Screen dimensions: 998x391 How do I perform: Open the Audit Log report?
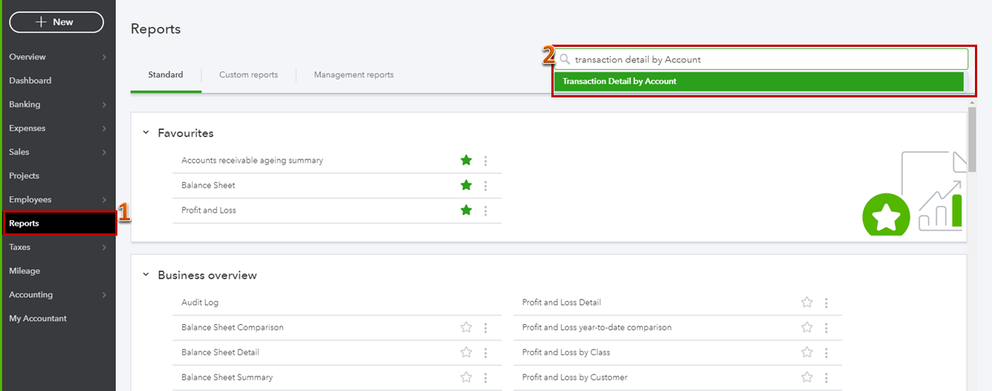[200, 302]
